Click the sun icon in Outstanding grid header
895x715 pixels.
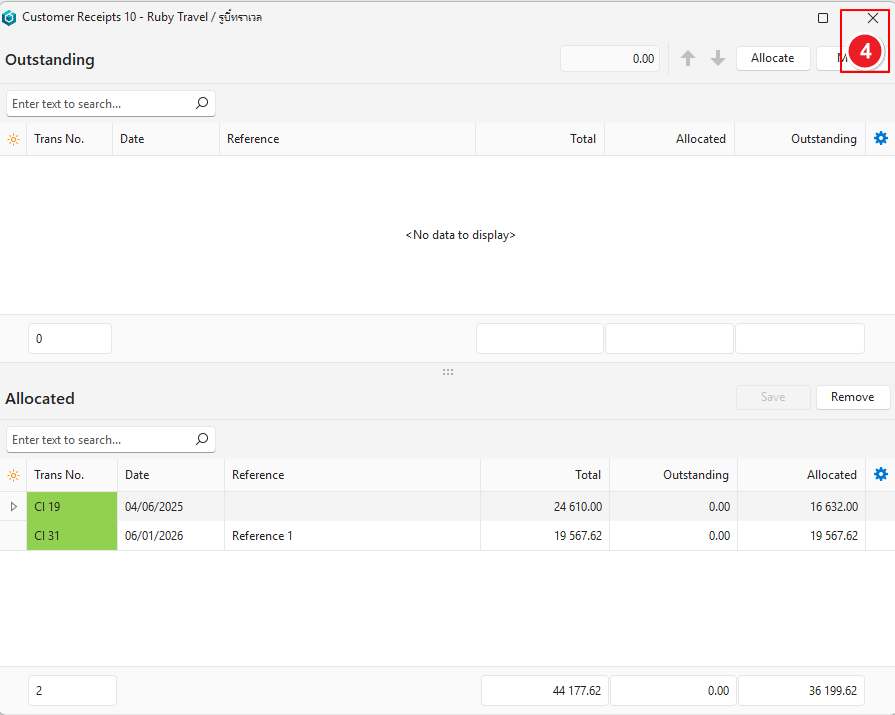[13, 139]
